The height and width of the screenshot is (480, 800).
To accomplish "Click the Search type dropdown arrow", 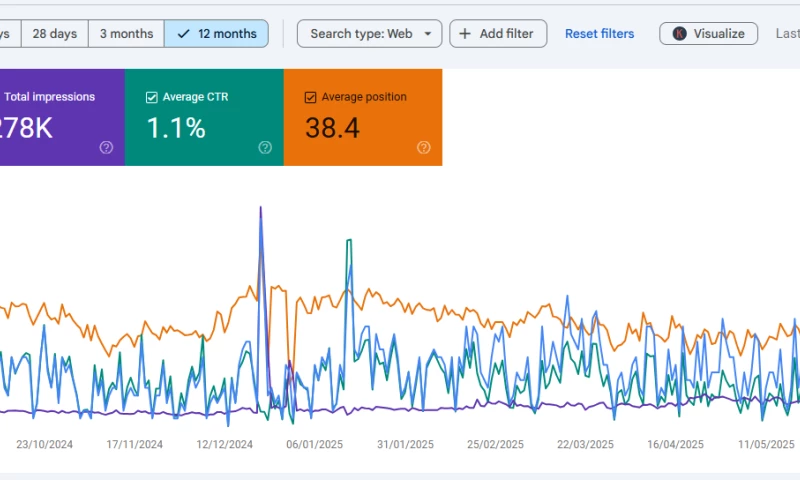I will (x=427, y=34).
